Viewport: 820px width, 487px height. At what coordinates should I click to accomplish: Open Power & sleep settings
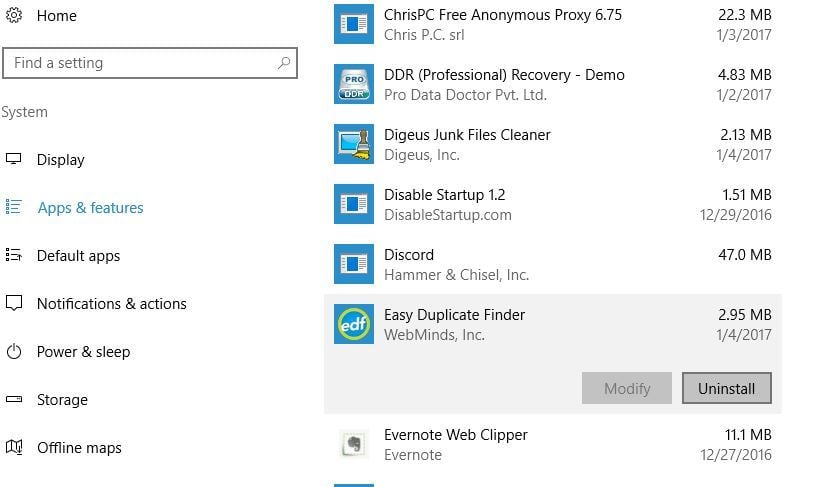(x=83, y=352)
